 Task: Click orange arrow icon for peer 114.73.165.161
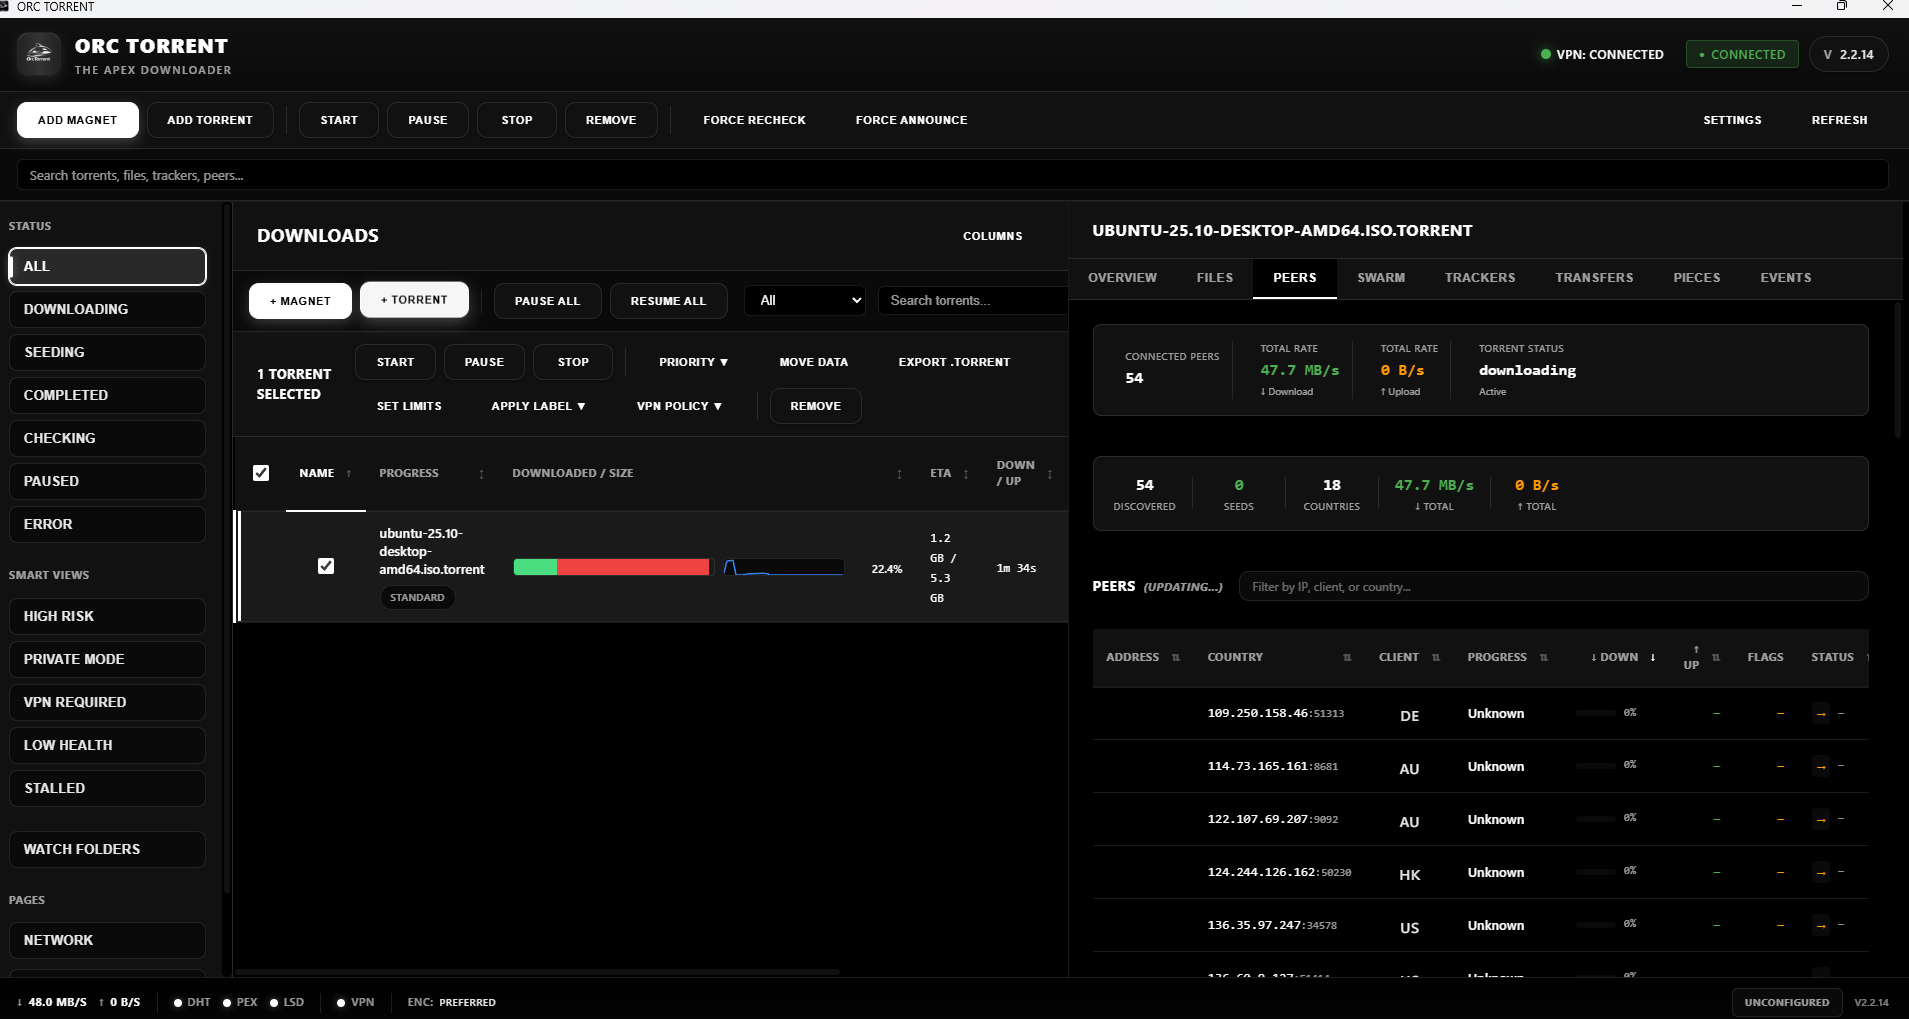(x=1821, y=767)
